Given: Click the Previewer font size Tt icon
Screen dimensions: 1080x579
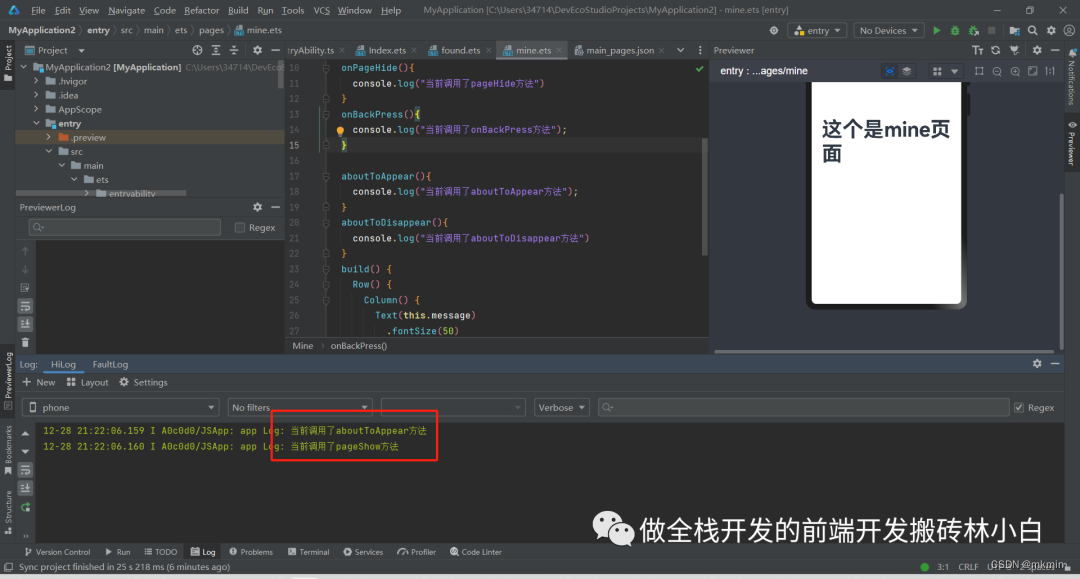Looking at the screenshot, I should (977, 50).
